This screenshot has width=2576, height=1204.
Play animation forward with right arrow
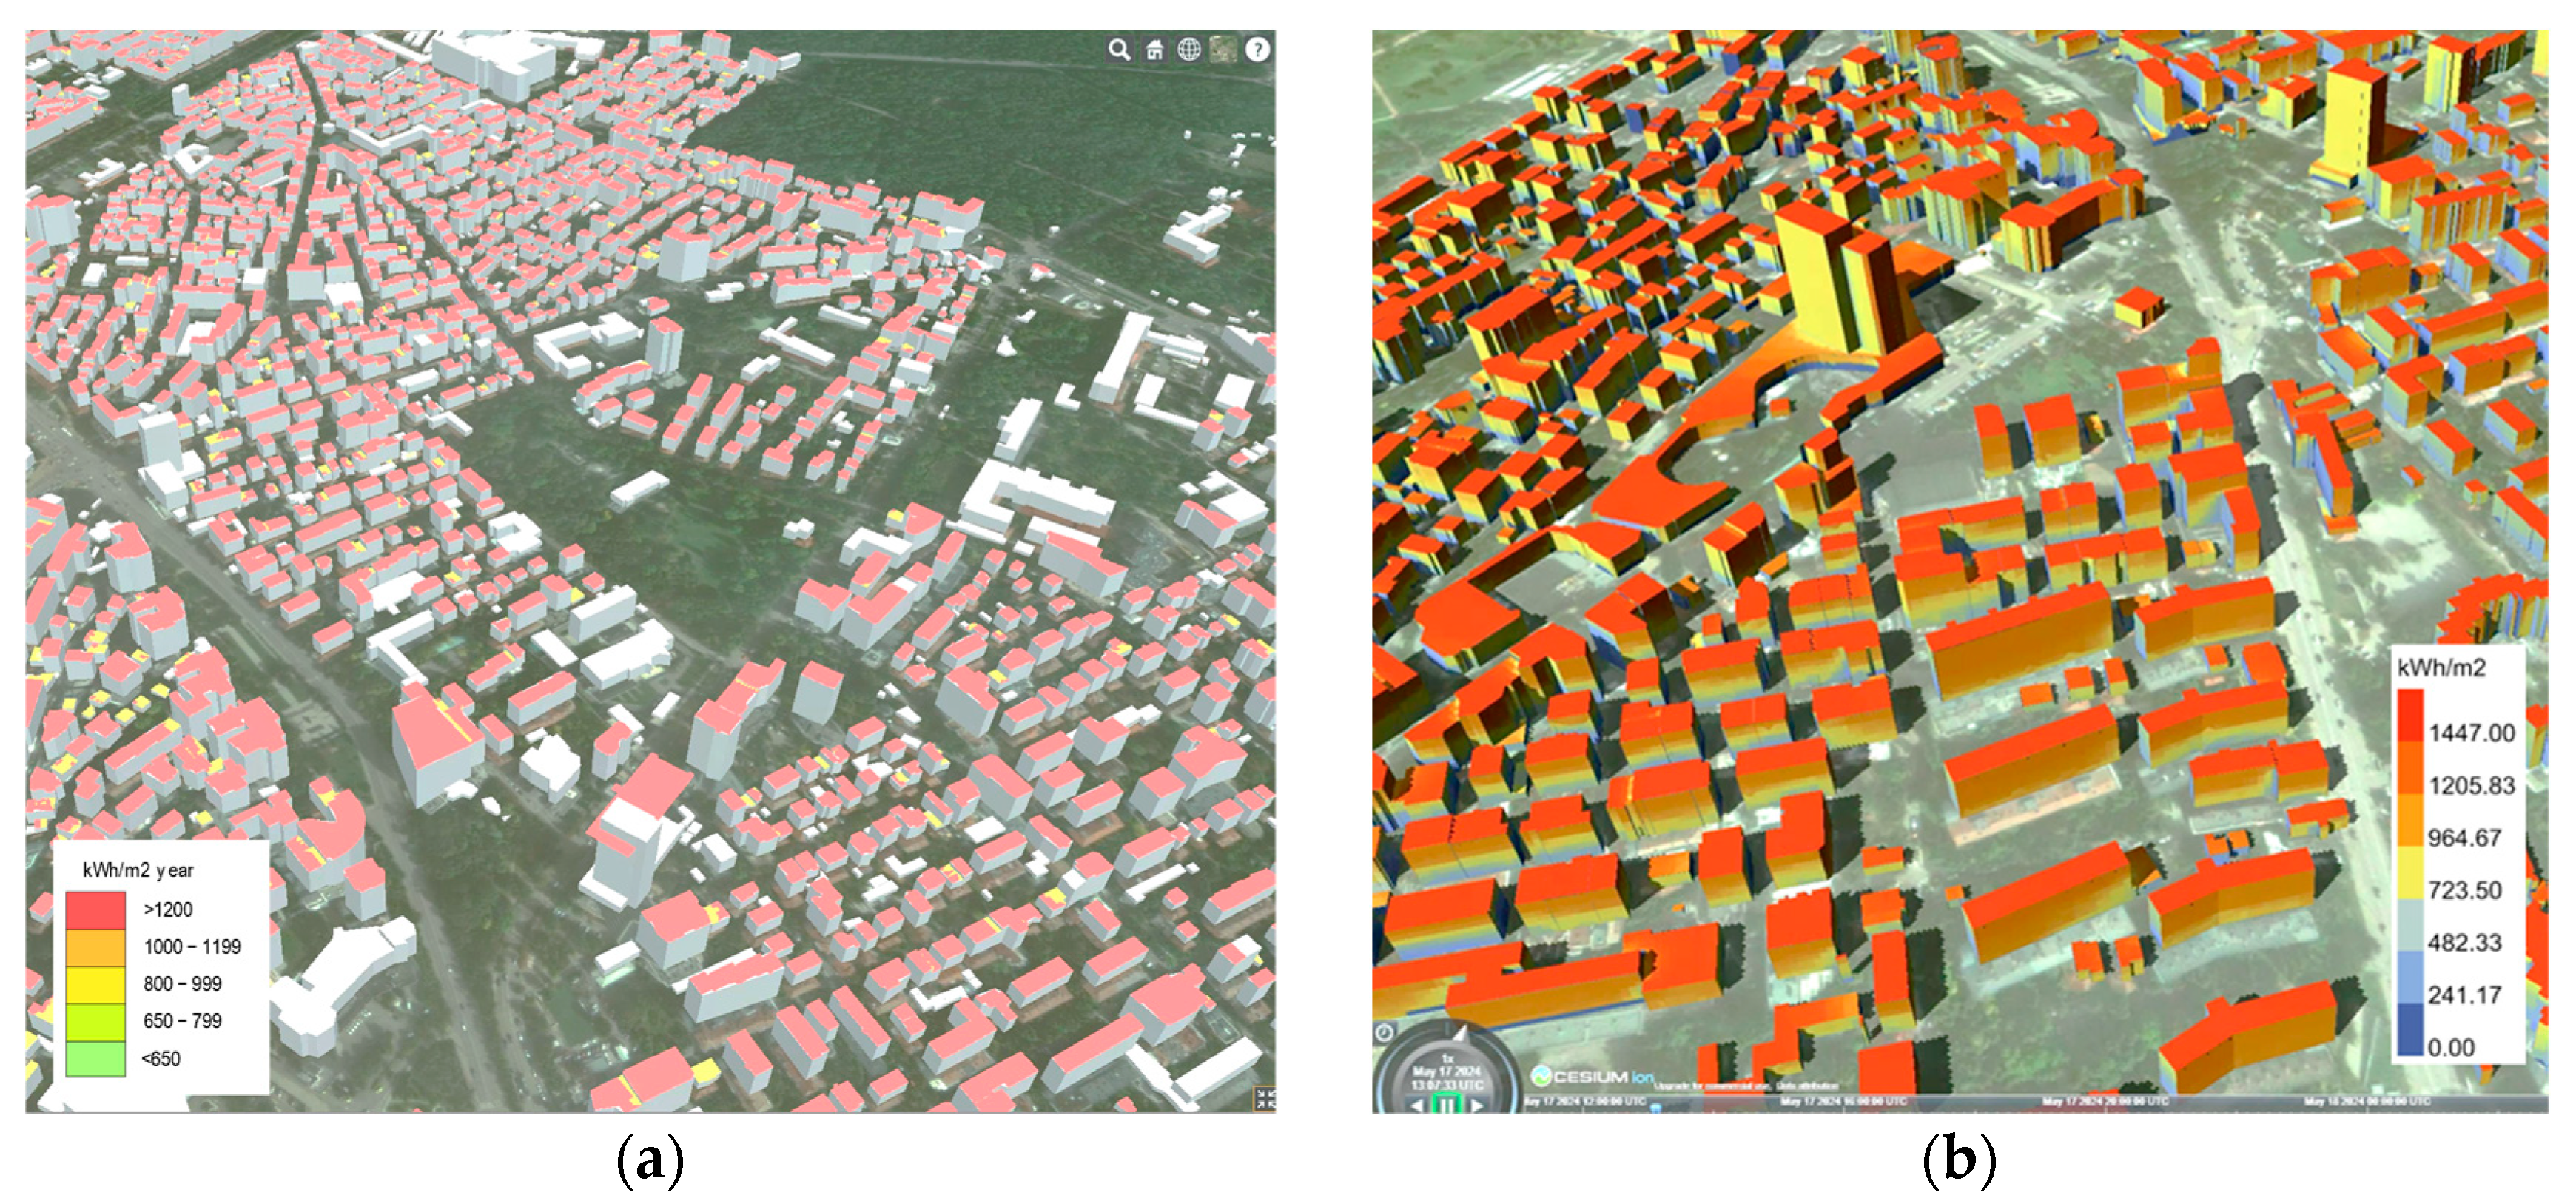[x=1477, y=1106]
